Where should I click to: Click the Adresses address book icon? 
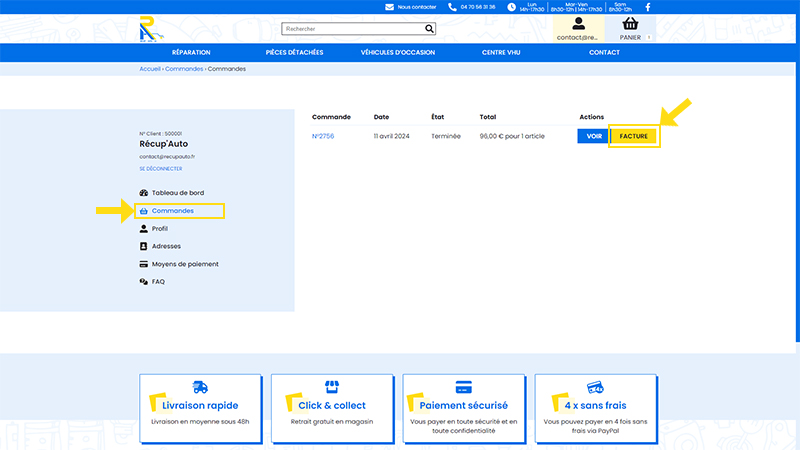pyautogui.click(x=143, y=246)
